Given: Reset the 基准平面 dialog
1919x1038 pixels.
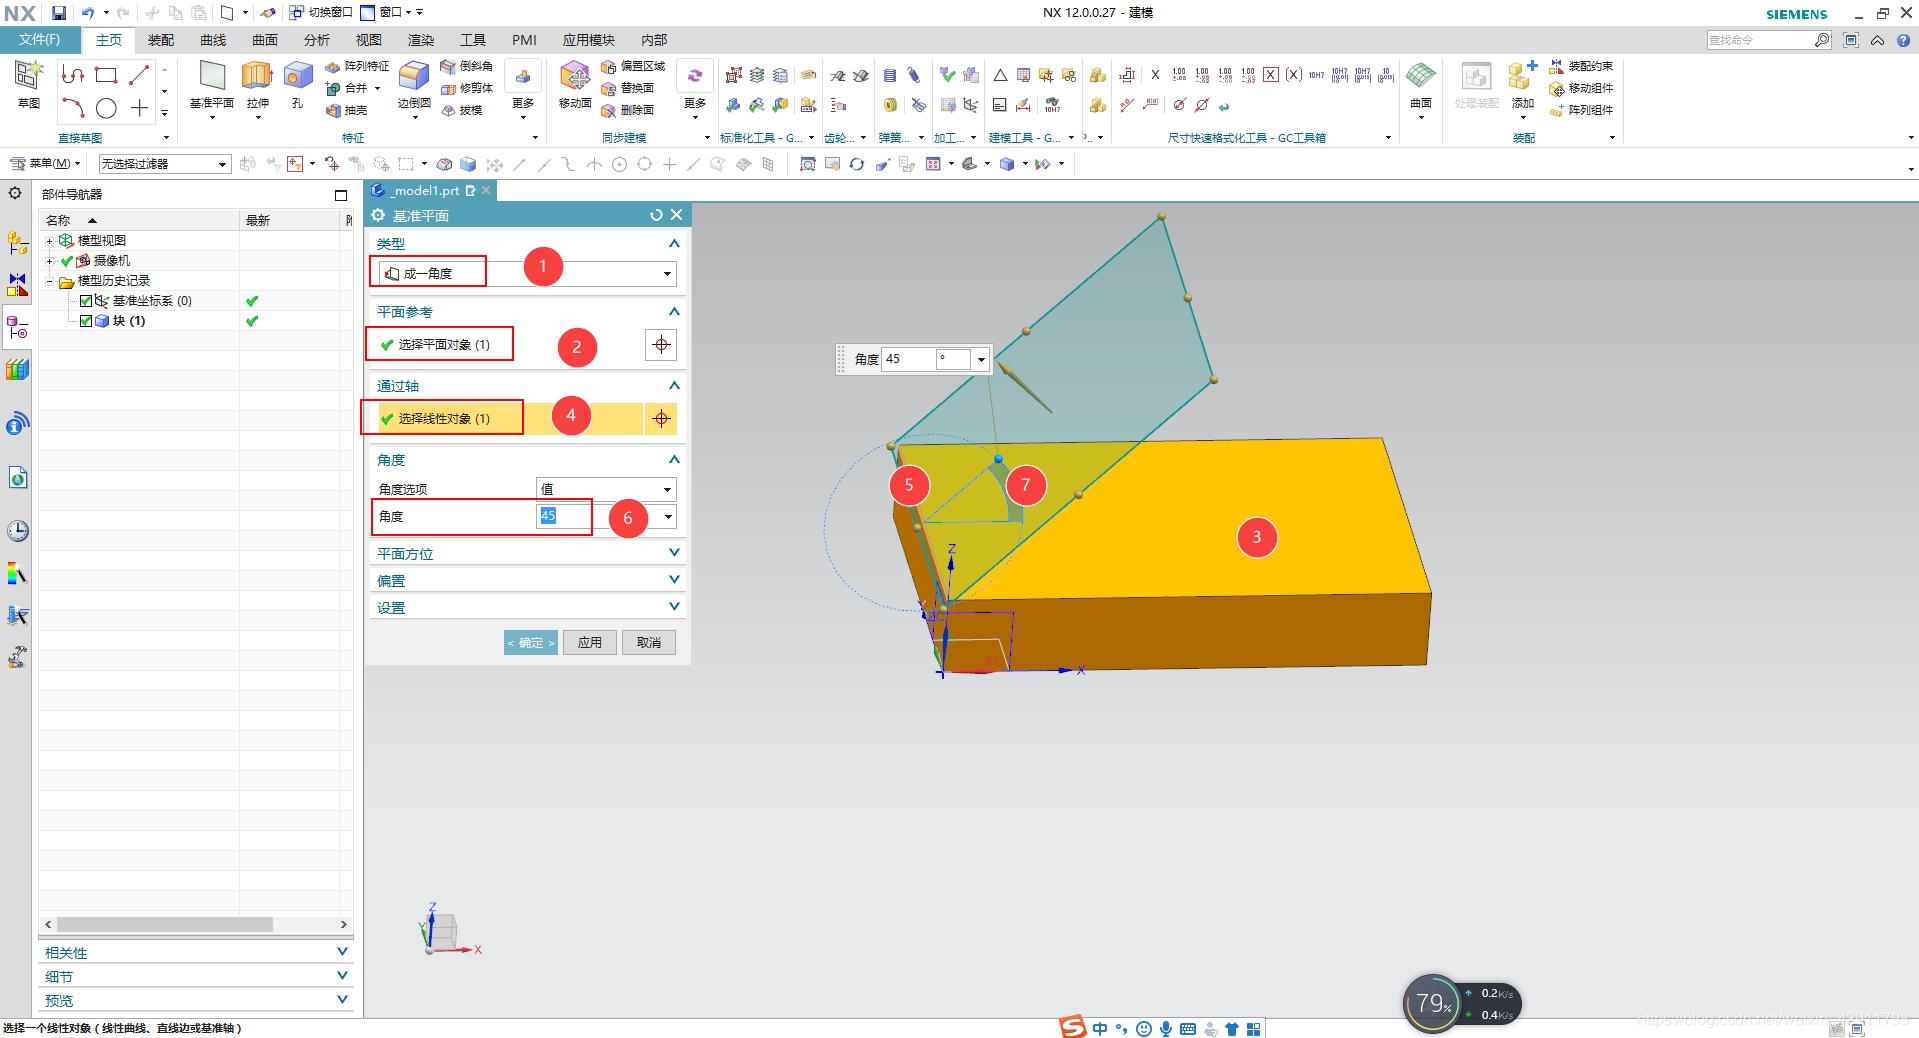Looking at the screenshot, I should click(656, 215).
